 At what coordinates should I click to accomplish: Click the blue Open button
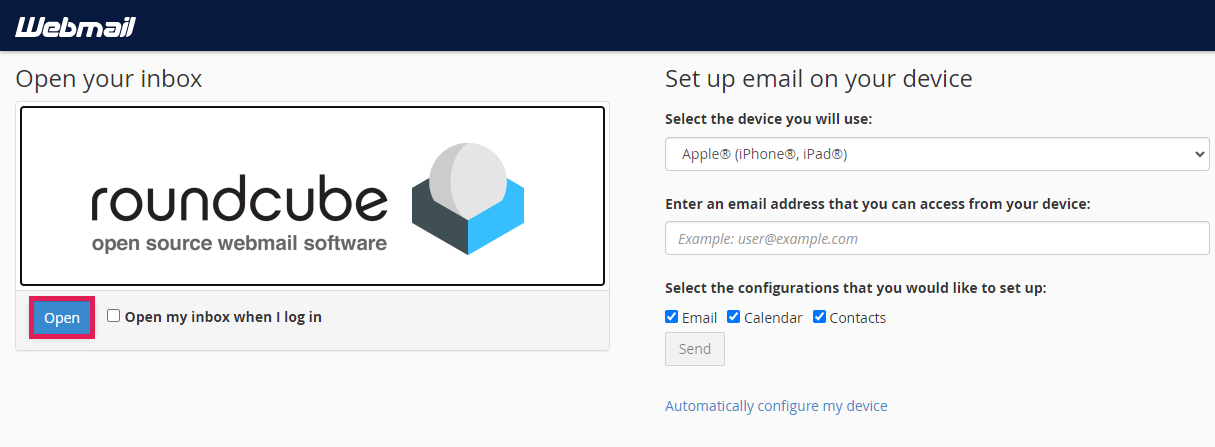coord(62,318)
